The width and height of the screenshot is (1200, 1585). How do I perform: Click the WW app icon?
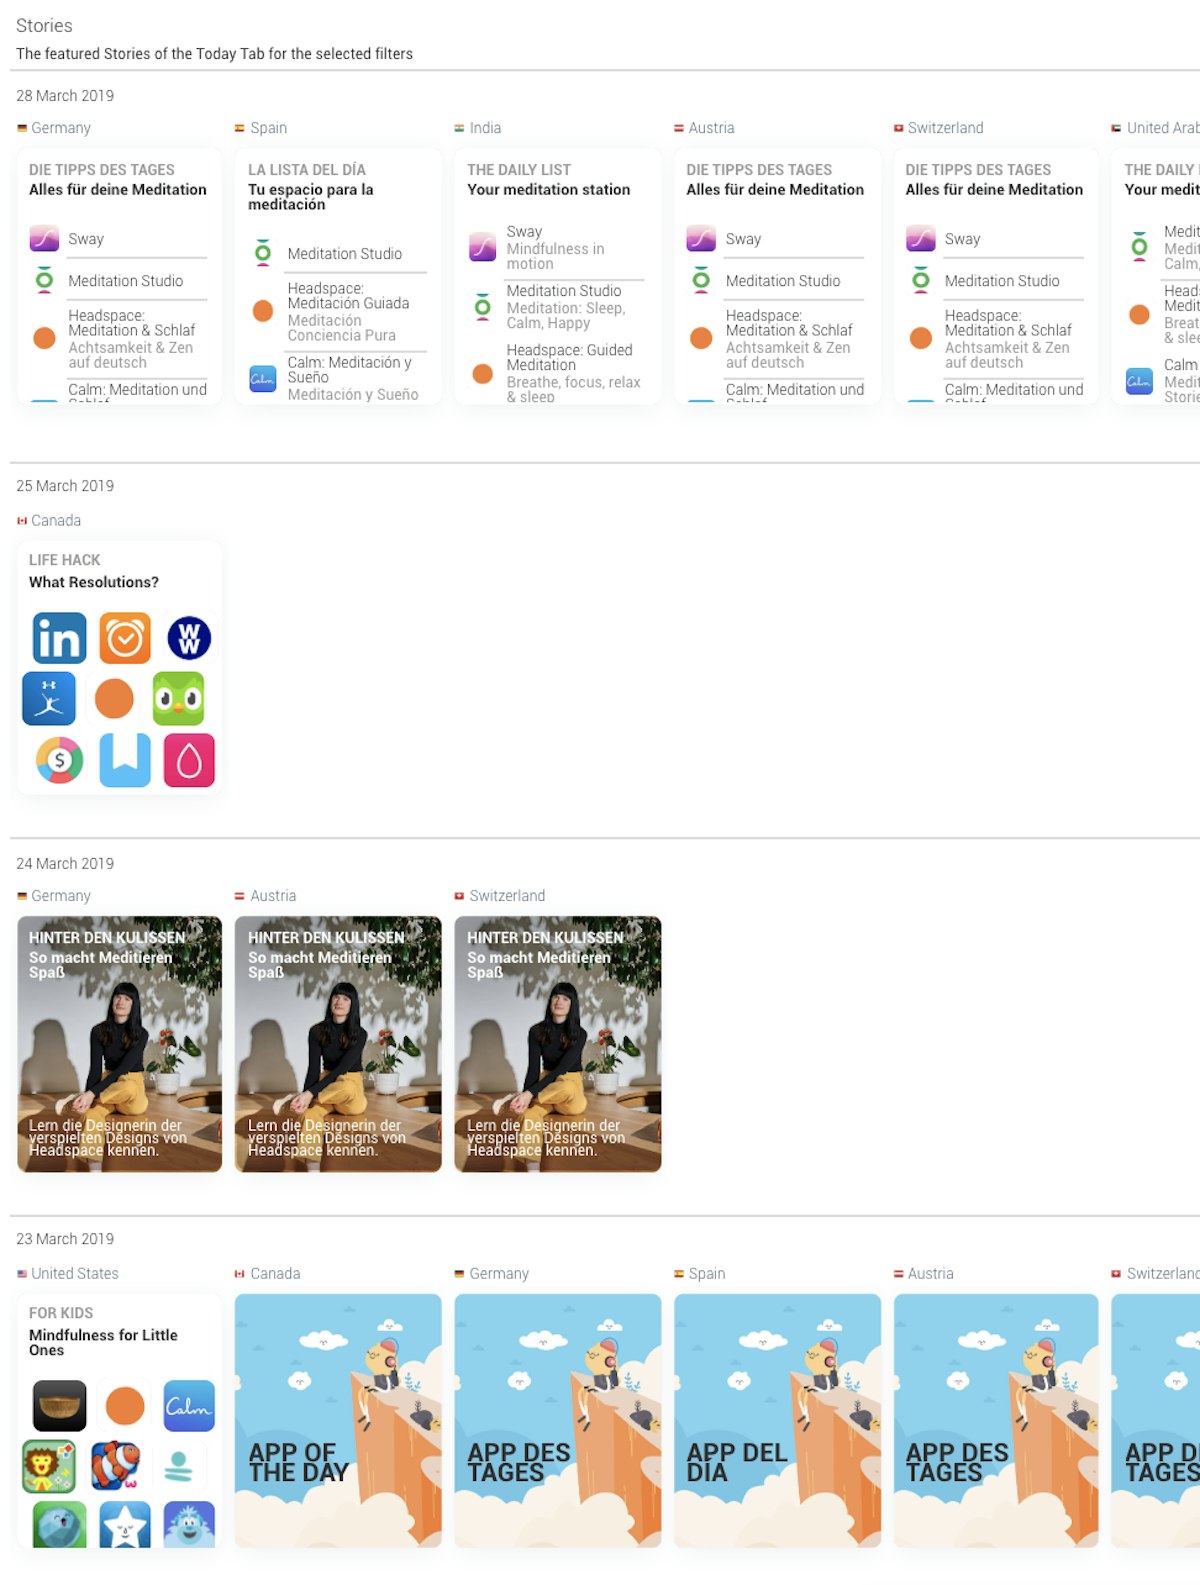(x=188, y=638)
